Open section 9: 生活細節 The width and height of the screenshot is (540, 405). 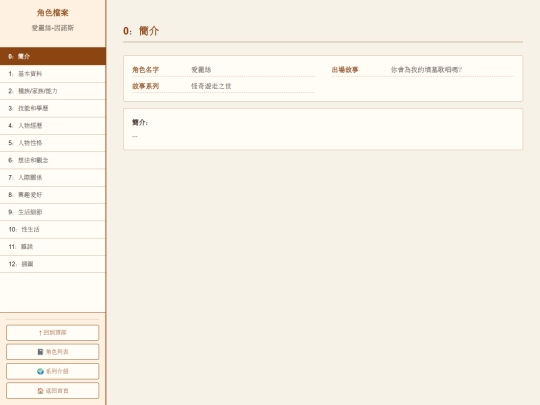(x=53, y=212)
